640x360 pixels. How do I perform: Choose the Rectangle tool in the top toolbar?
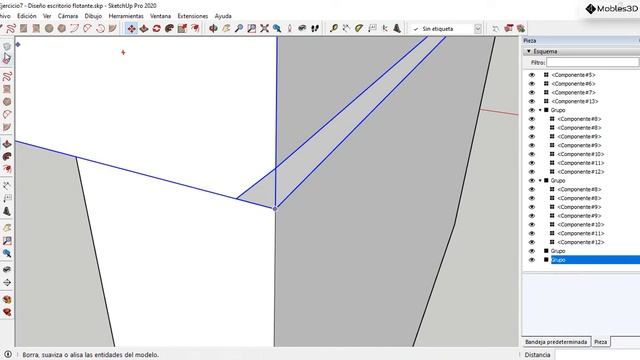(x=23, y=29)
